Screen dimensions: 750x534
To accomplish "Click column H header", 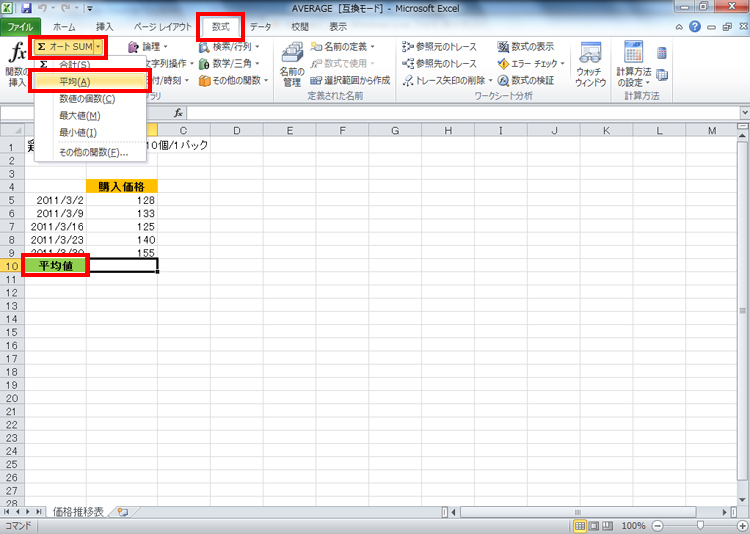I will [x=448, y=131].
